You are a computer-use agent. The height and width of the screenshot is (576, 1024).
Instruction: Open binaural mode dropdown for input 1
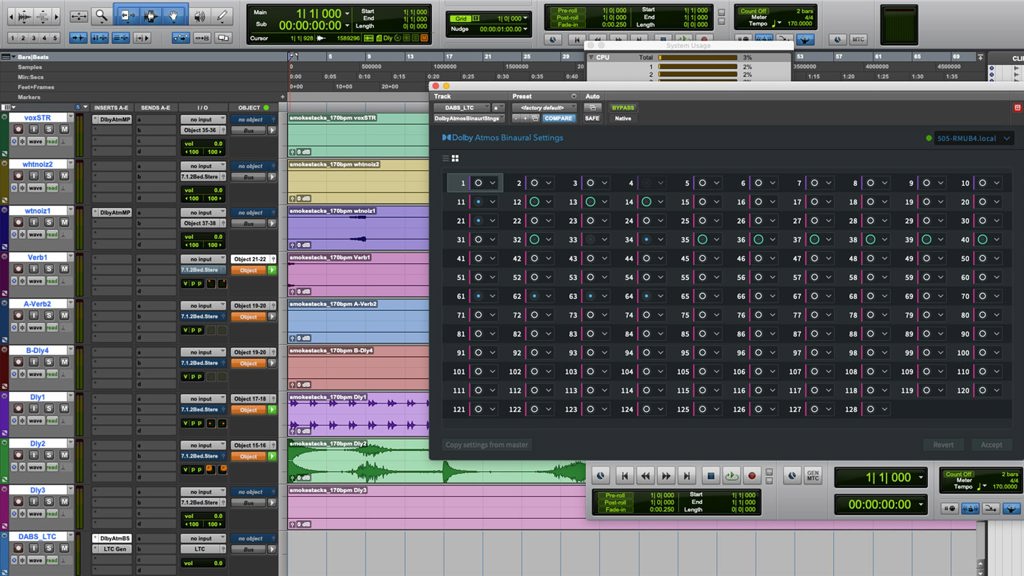[x=492, y=184]
